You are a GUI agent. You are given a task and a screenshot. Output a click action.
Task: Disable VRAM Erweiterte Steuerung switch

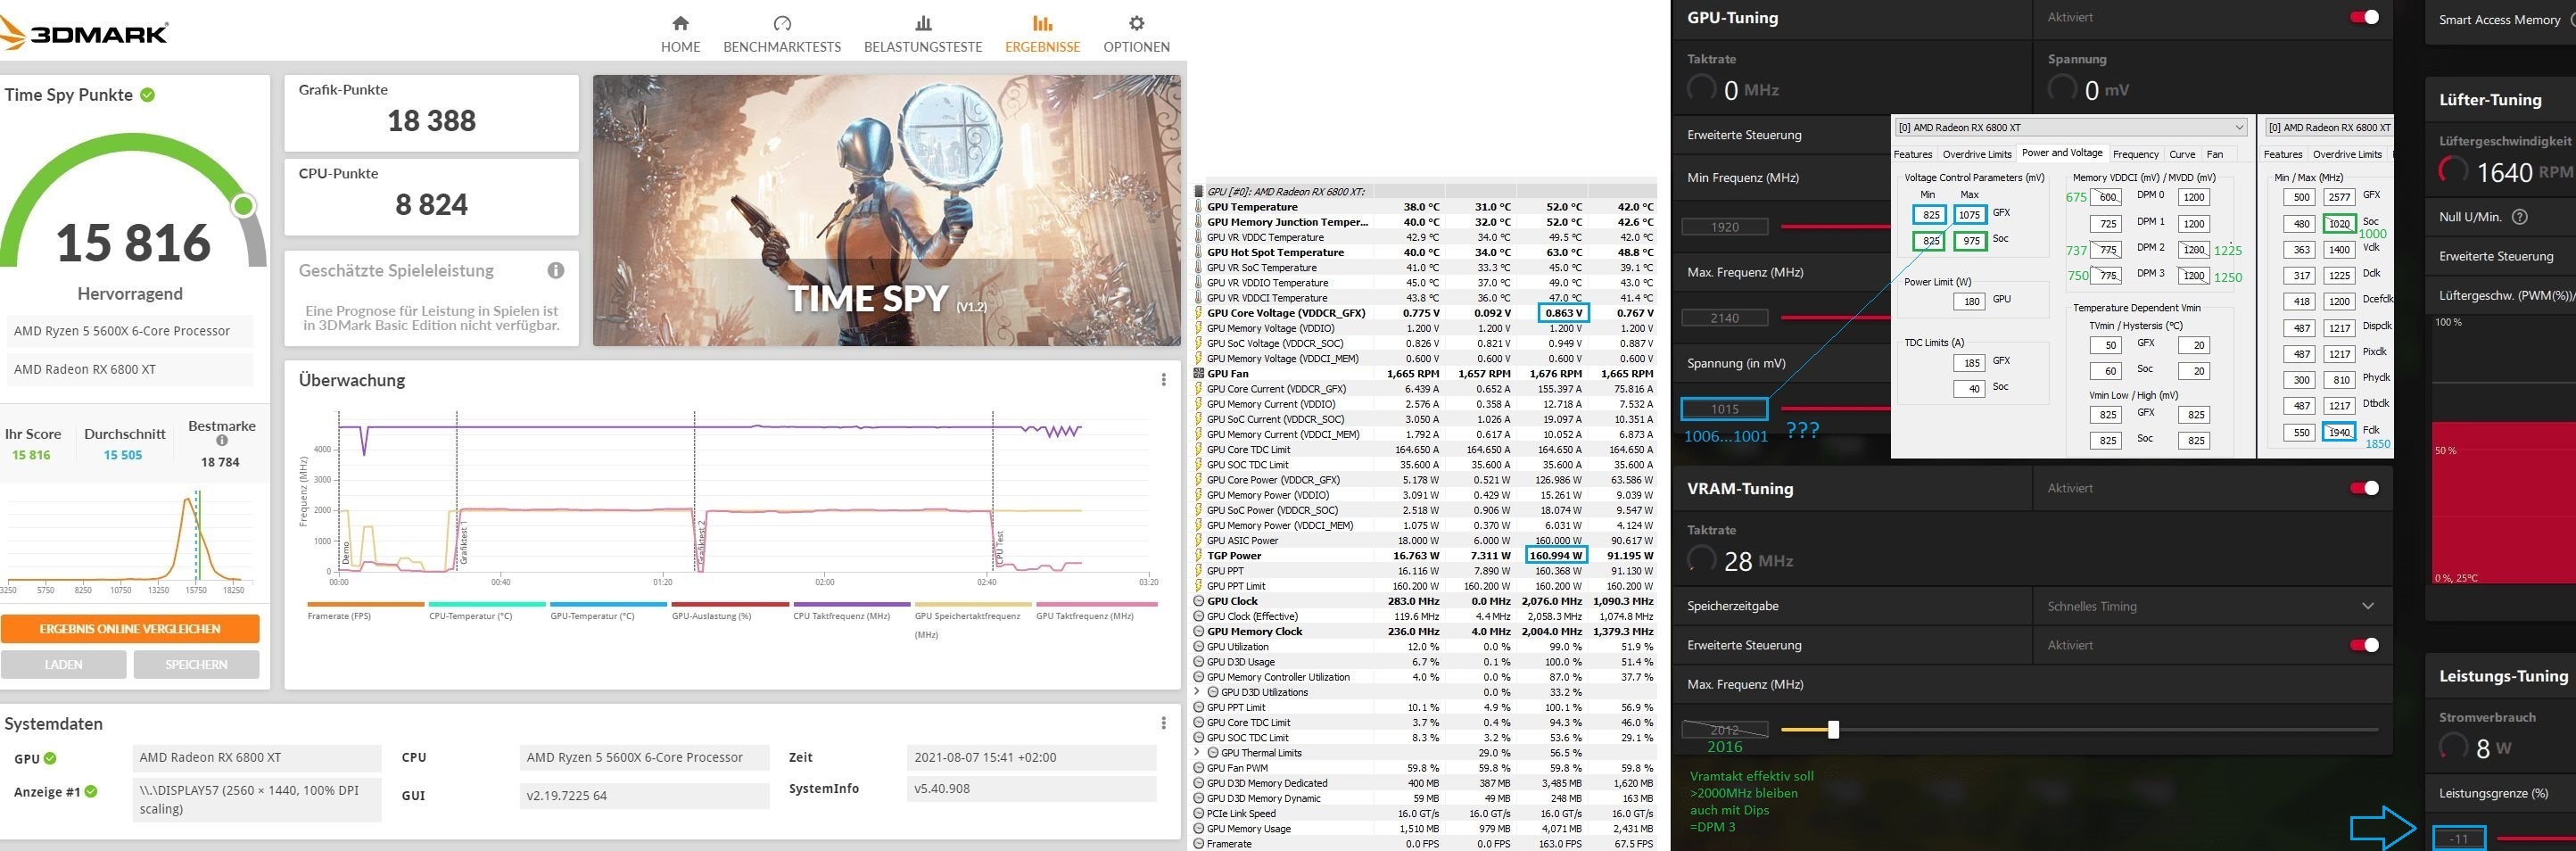pos(2364,645)
